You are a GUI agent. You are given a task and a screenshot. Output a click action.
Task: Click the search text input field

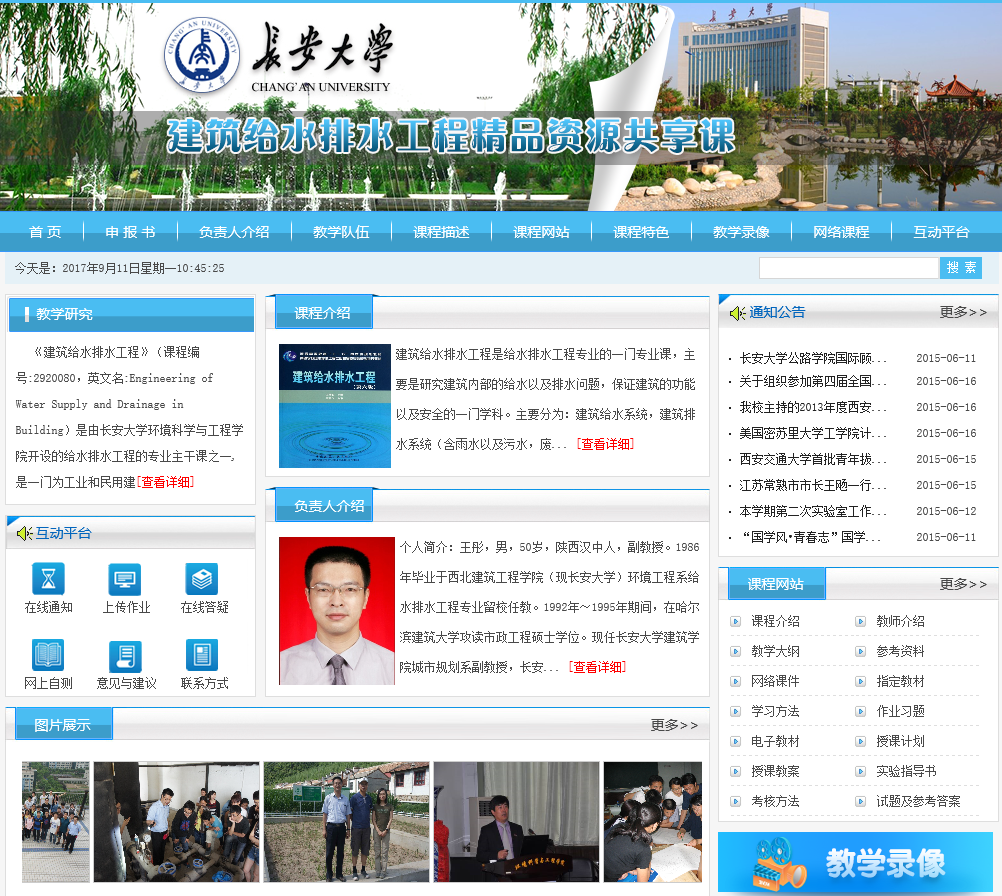click(x=848, y=268)
